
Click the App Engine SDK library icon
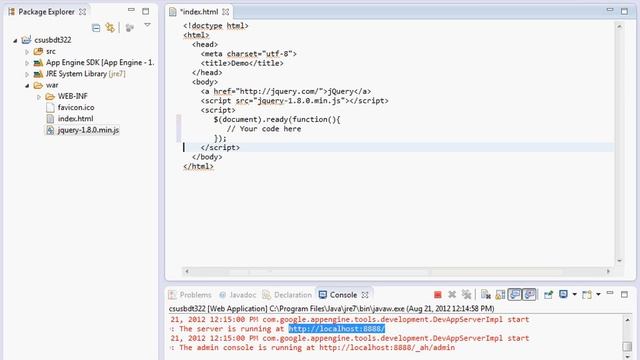click(38, 62)
